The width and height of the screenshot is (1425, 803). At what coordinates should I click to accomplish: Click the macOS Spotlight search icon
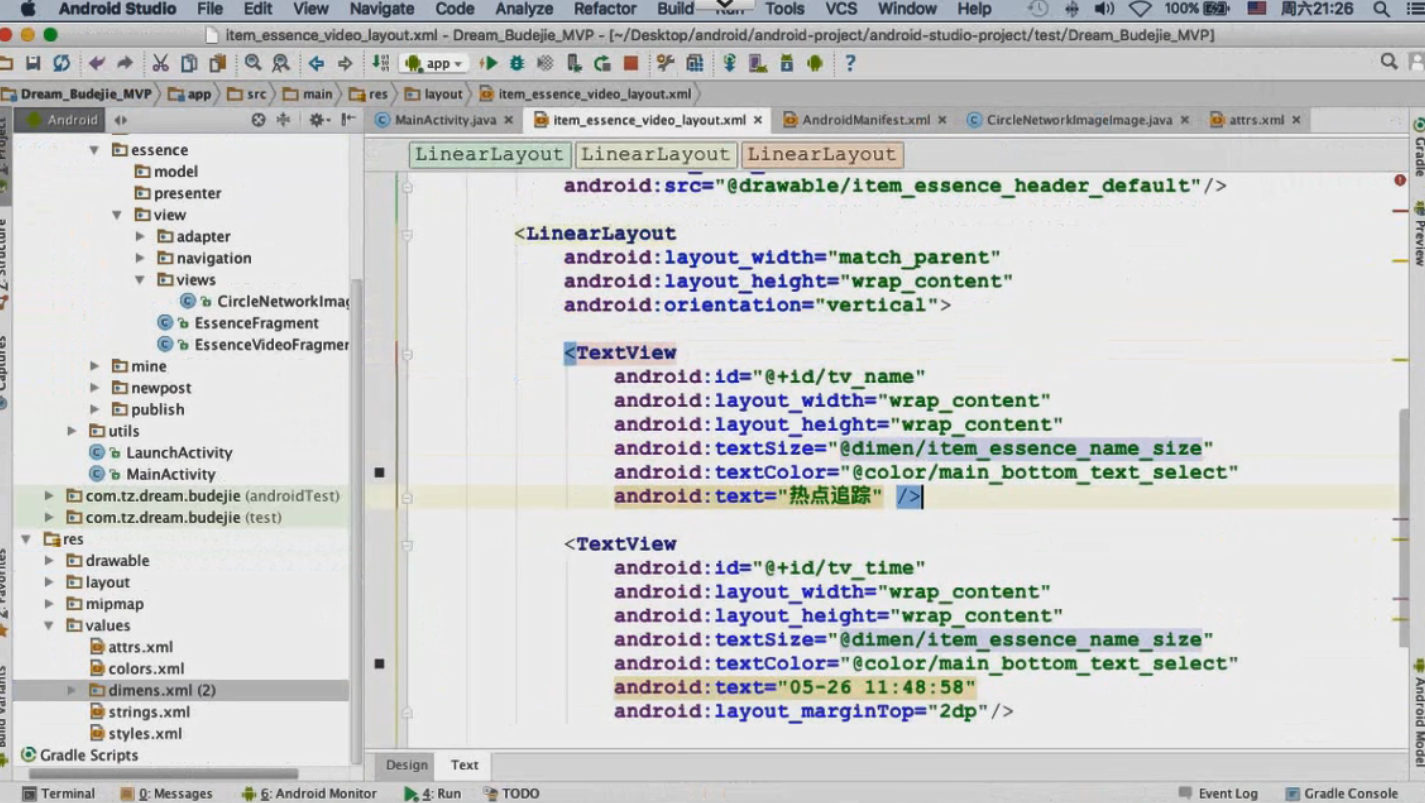tap(1381, 9)
